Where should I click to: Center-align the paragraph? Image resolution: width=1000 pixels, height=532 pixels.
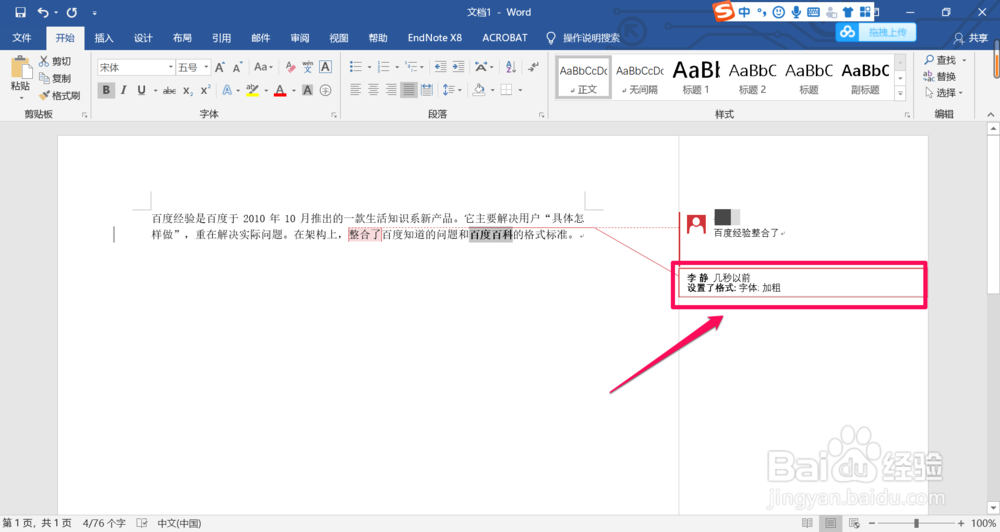click(373, 91)
